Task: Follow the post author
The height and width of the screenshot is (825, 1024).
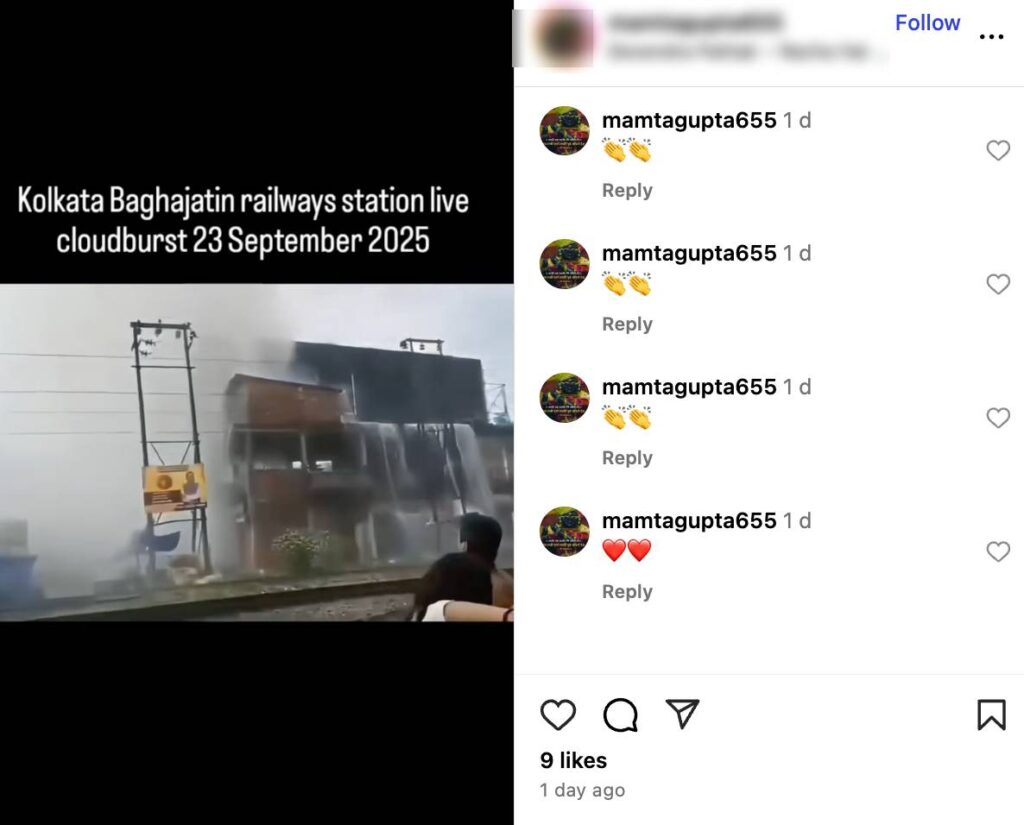Action: click(x=927, y=23)
